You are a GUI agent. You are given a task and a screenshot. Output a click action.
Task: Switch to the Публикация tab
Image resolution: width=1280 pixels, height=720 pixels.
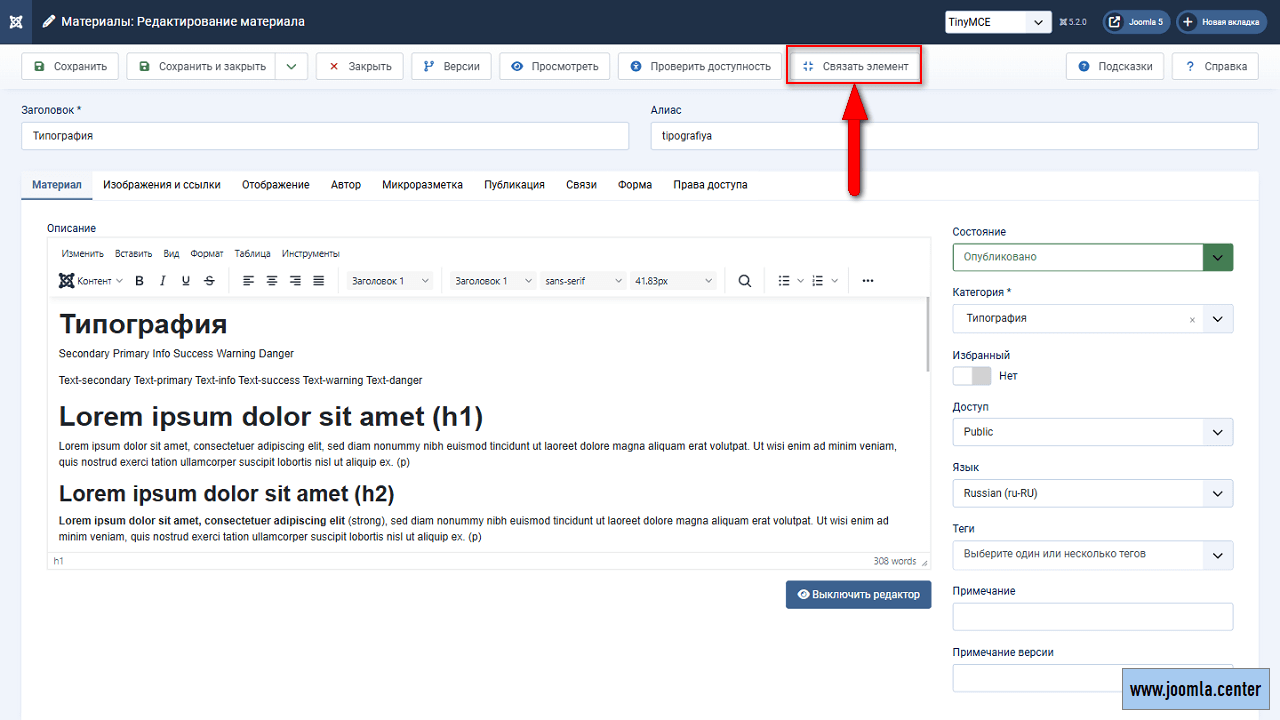[x=514, y=185]
